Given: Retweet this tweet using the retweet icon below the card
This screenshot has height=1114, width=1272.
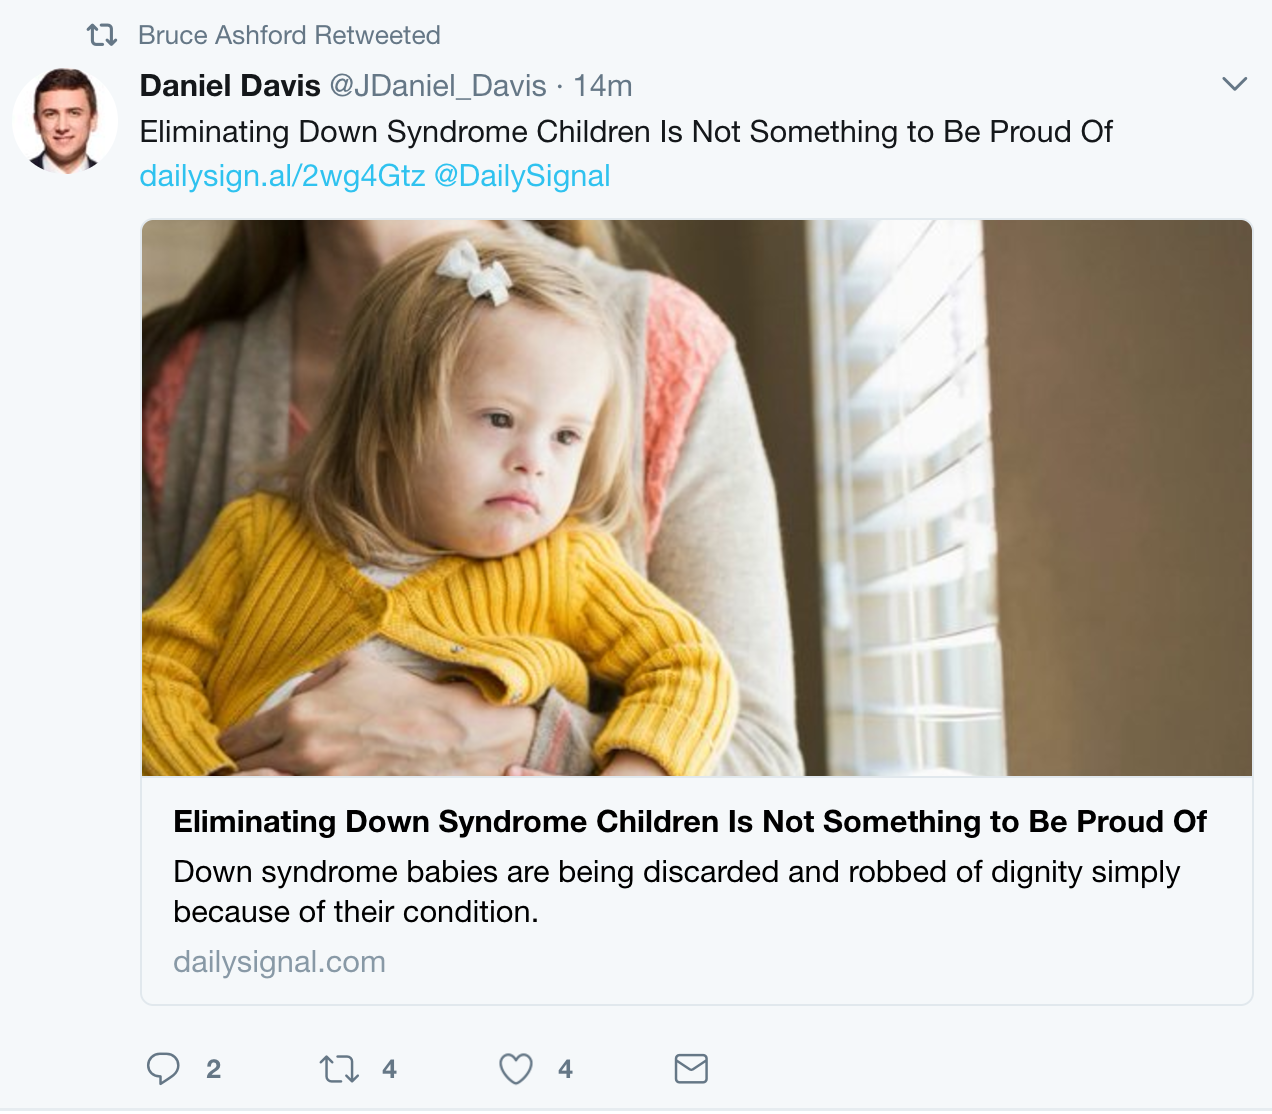Looking at the screenshot, I should pos(339,1070).
